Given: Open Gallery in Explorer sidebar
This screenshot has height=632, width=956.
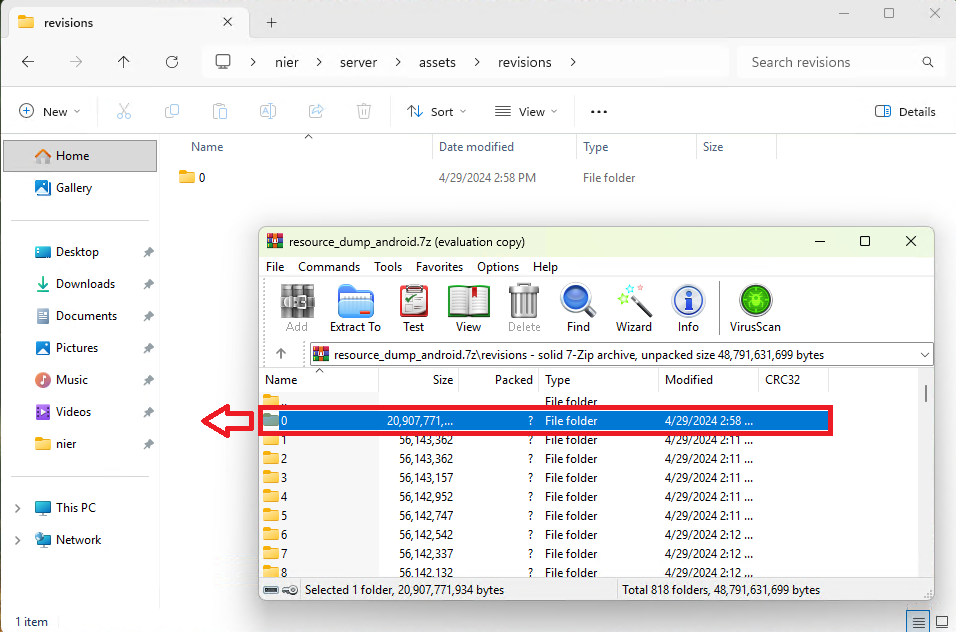Looking at the screenshot, I should [x=74, y=188].
